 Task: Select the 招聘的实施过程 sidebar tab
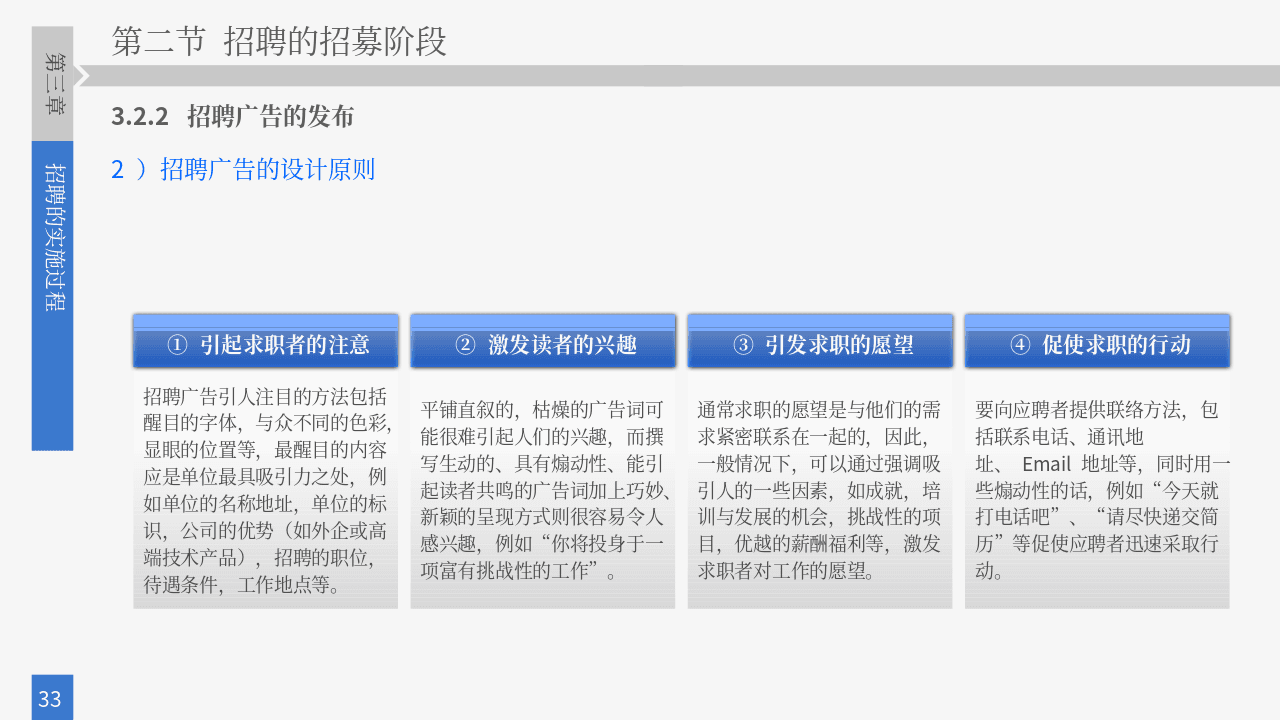[52, 296]
